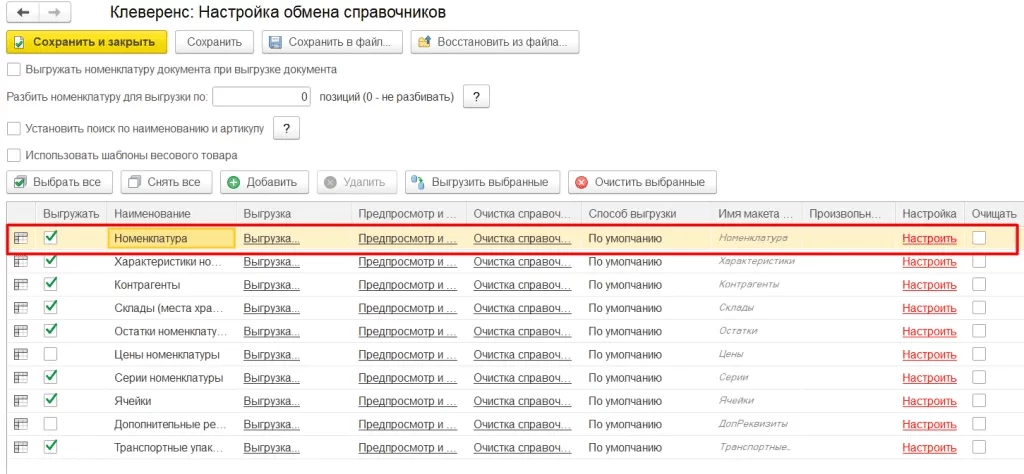Open 'Настроить' link for Контрагенты row
1024x474 pixels.
coord(929,285)
